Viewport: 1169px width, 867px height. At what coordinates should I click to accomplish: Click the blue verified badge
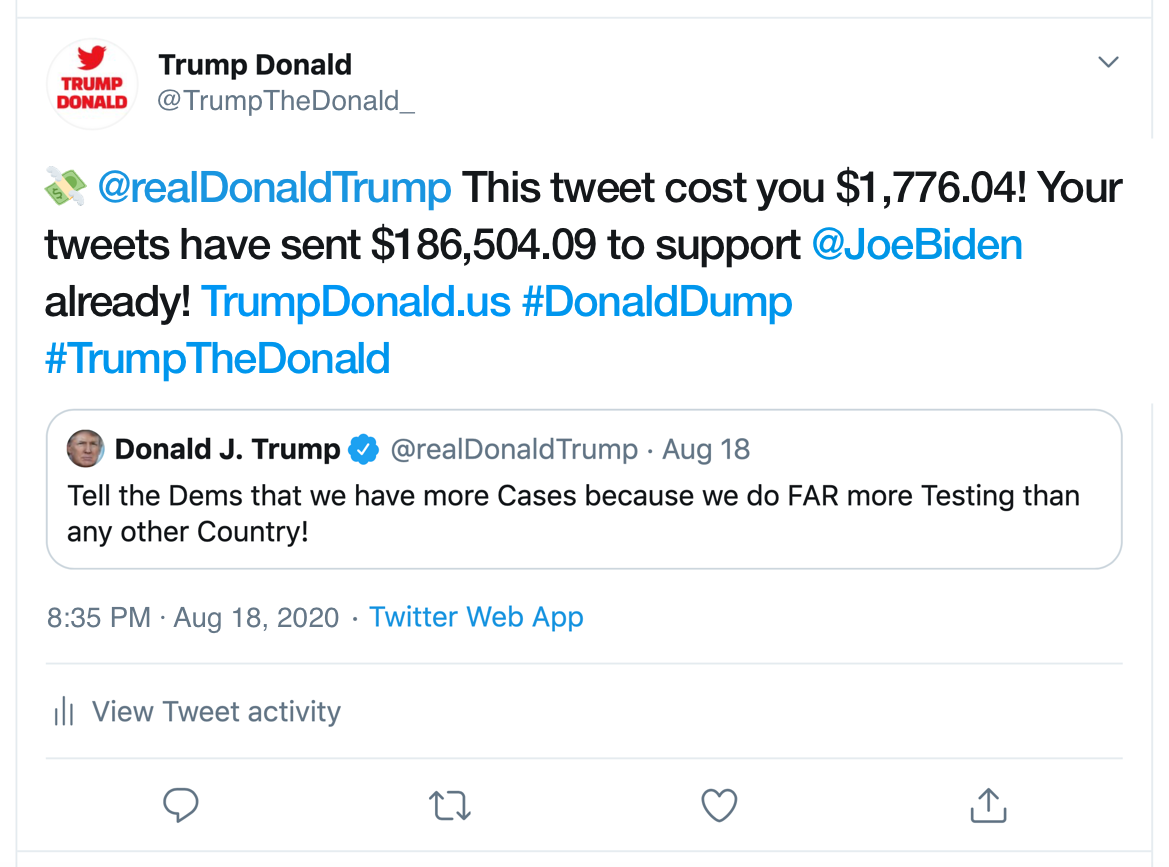pyautogui.click(x=363, y=450)
